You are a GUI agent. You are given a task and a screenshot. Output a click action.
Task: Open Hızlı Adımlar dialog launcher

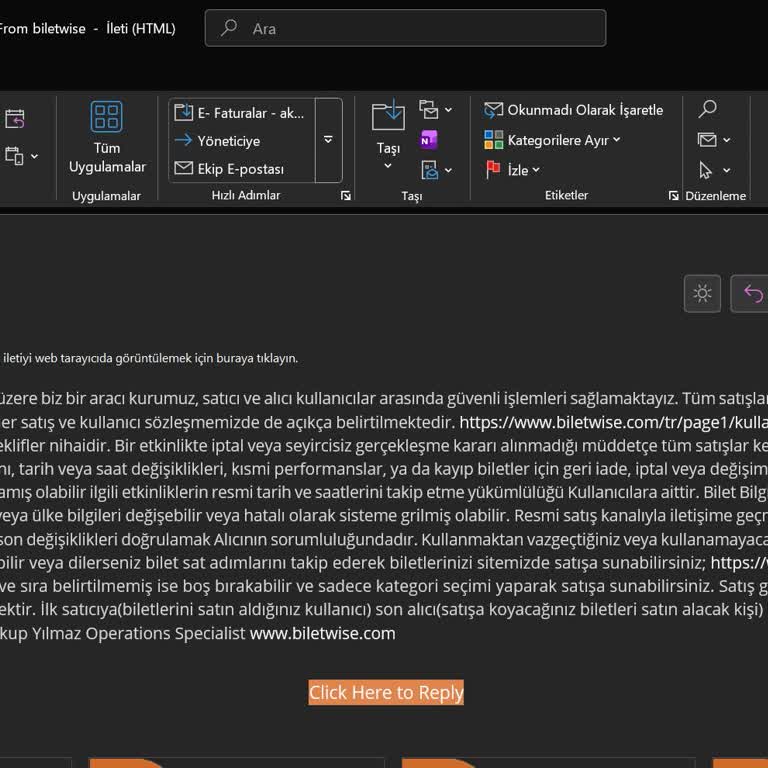tap(346, 196)
